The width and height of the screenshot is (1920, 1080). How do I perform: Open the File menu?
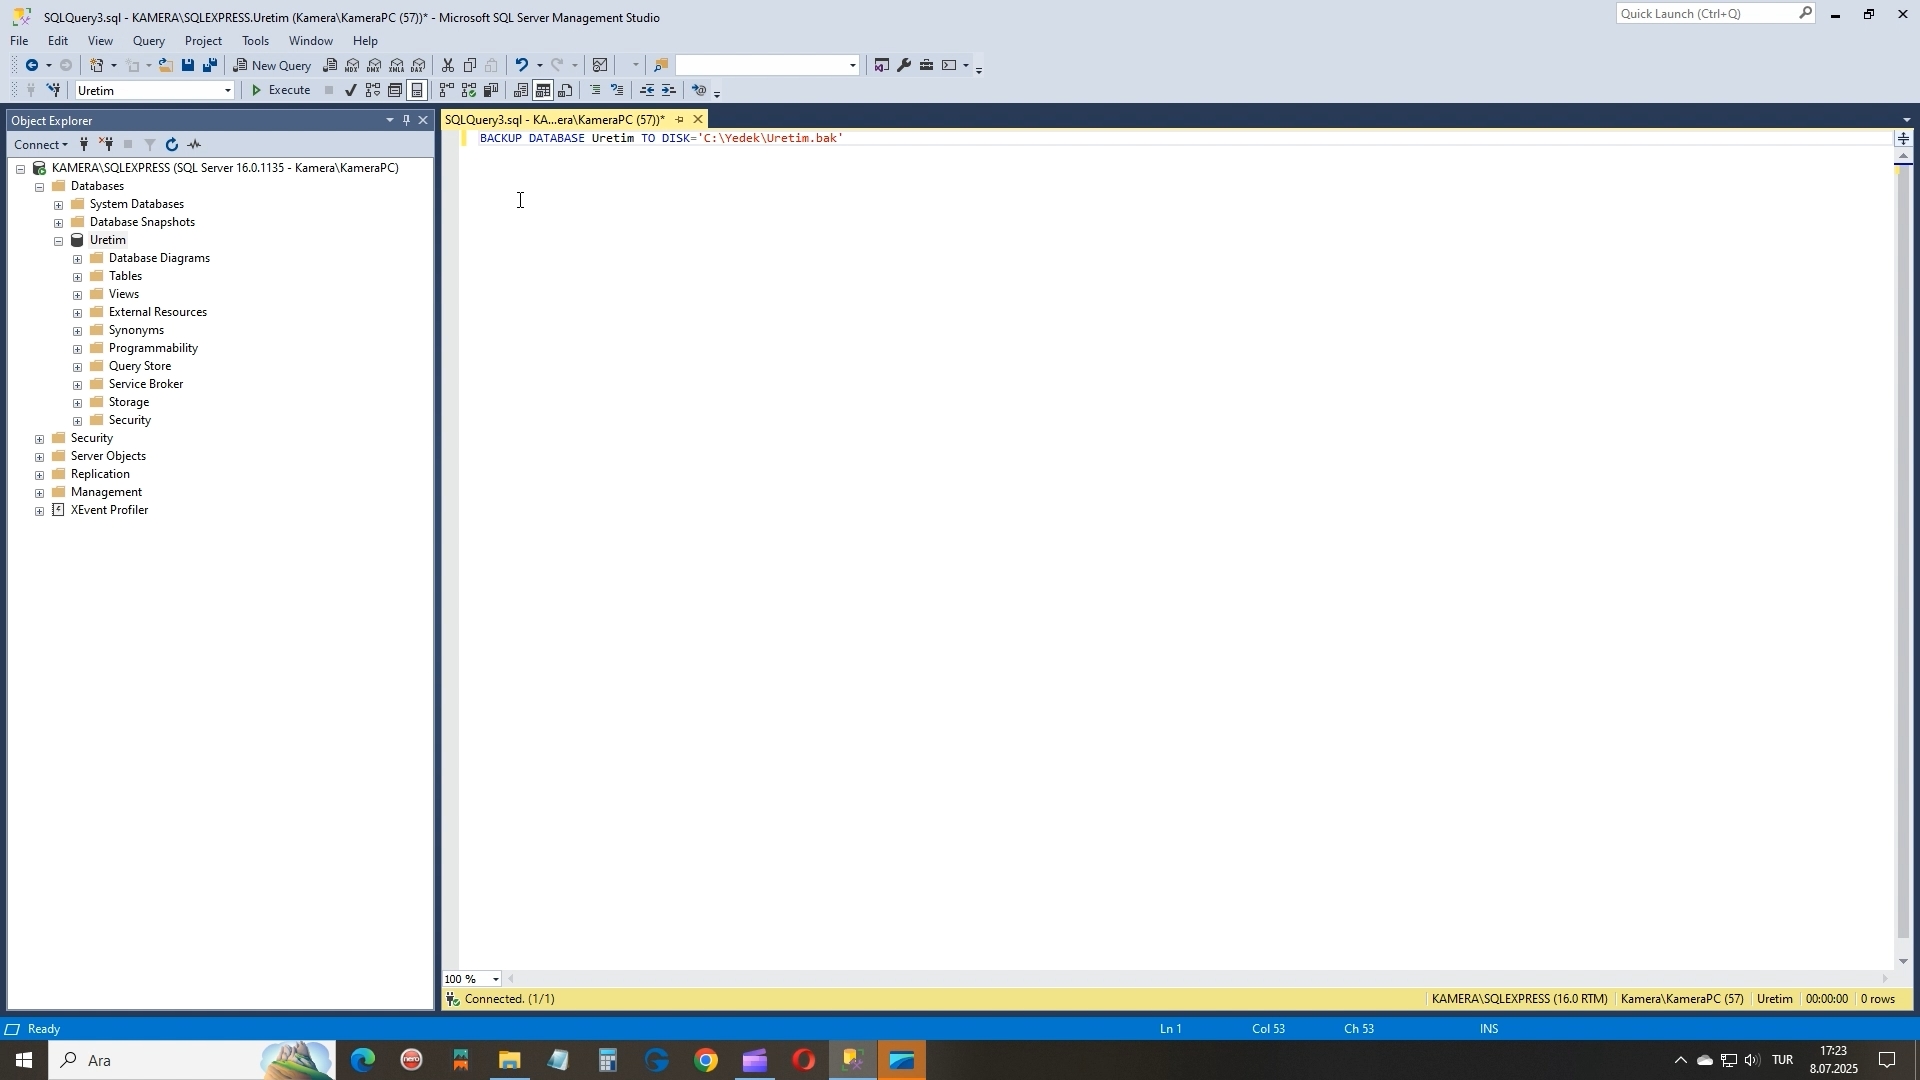(19, 41)
